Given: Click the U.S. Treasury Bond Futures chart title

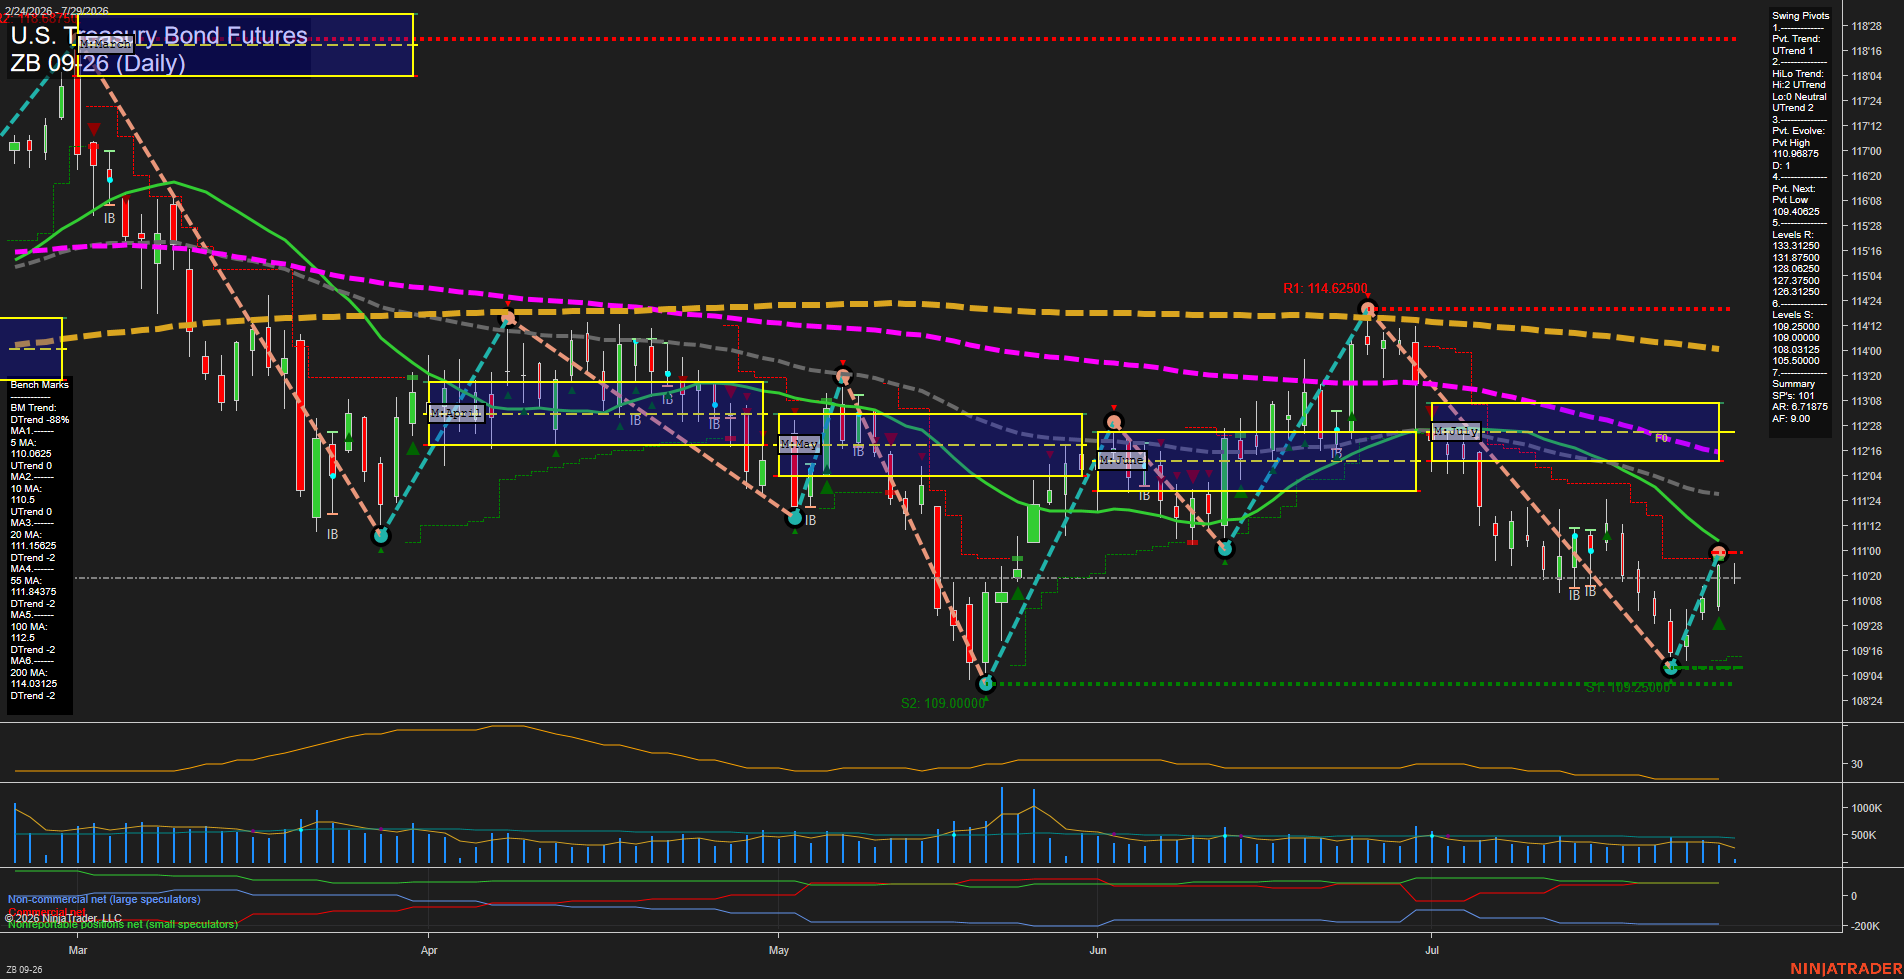Looking at the screenshot, I should coord(159,35).
